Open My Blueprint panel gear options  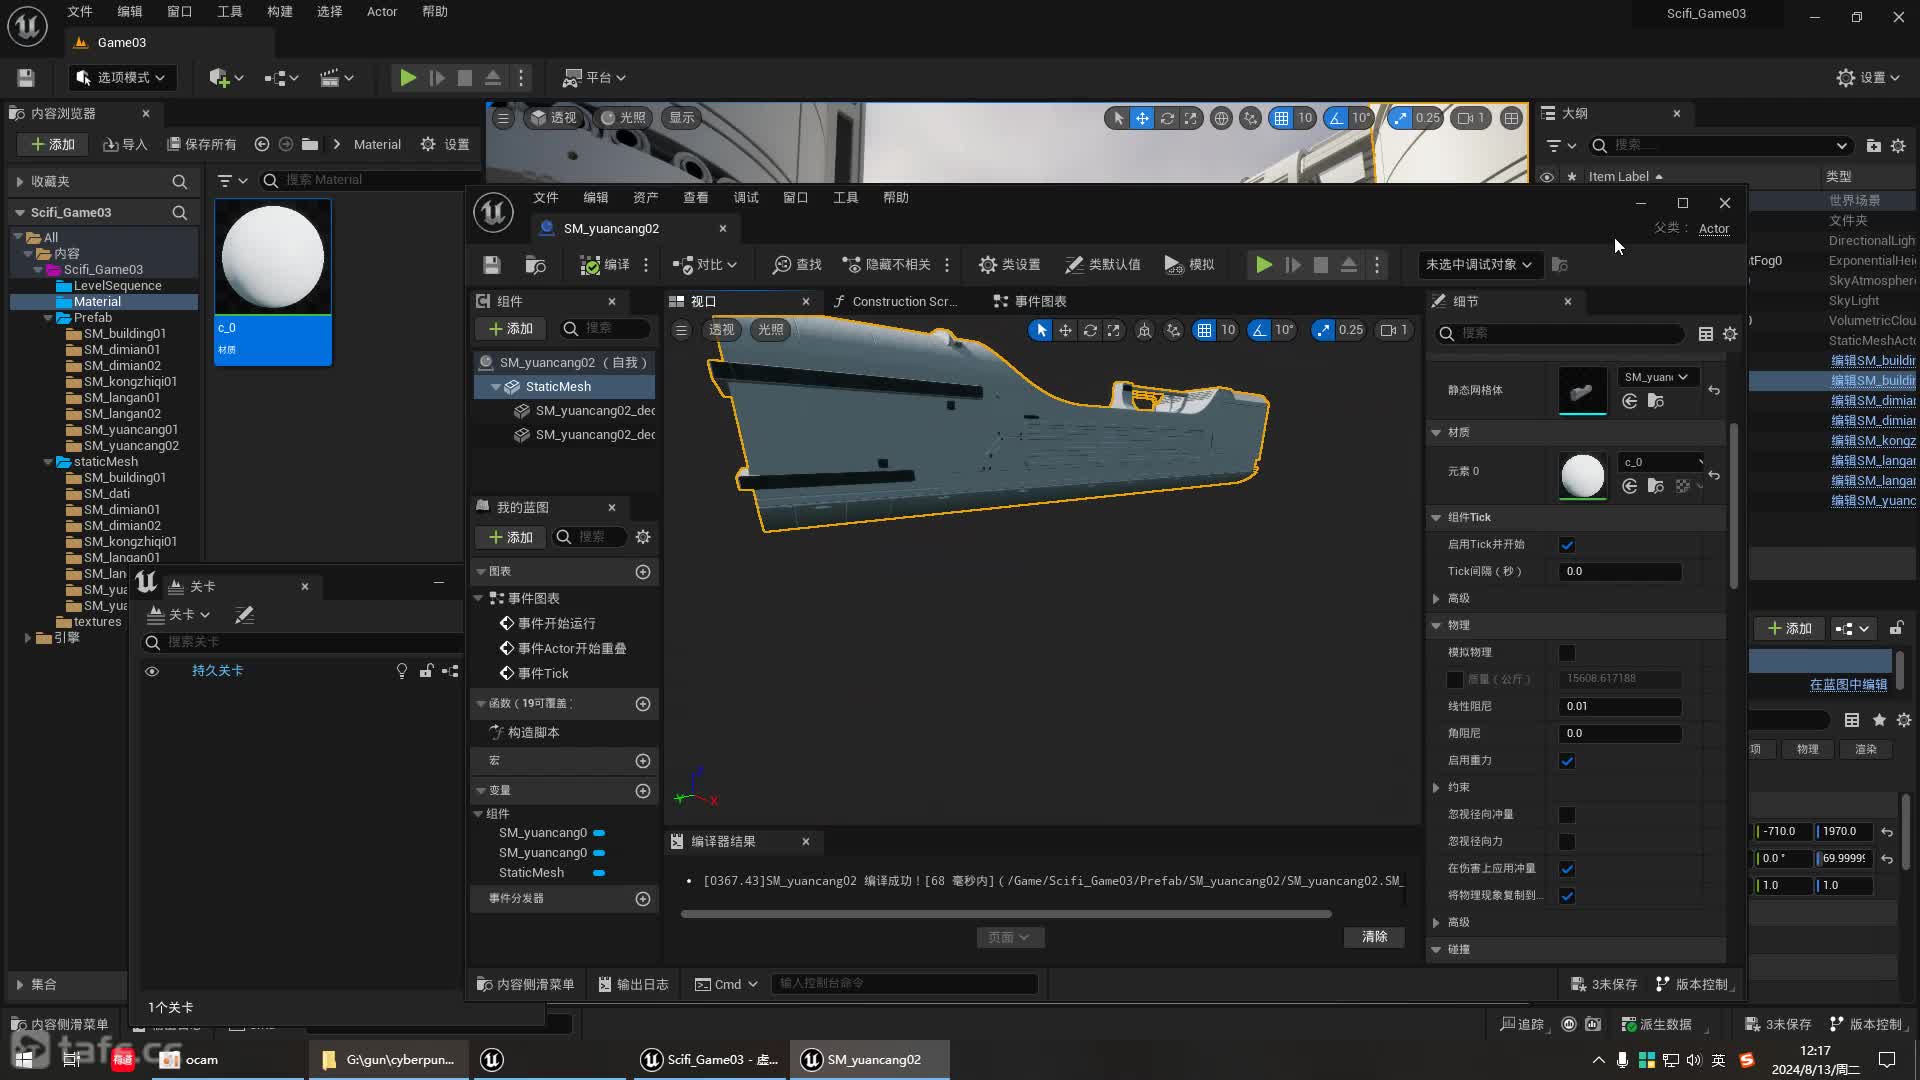(643, 537)
